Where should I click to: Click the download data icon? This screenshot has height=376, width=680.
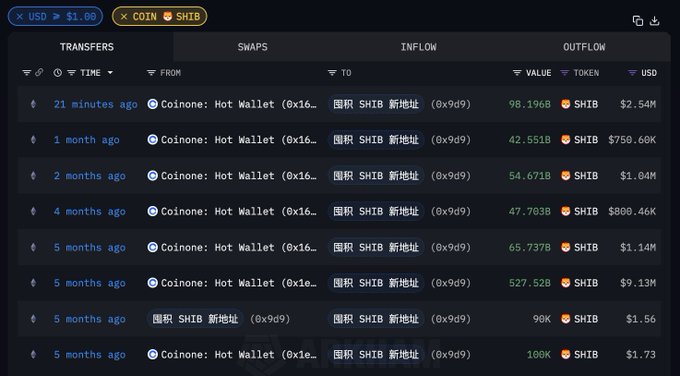(654, 21)
